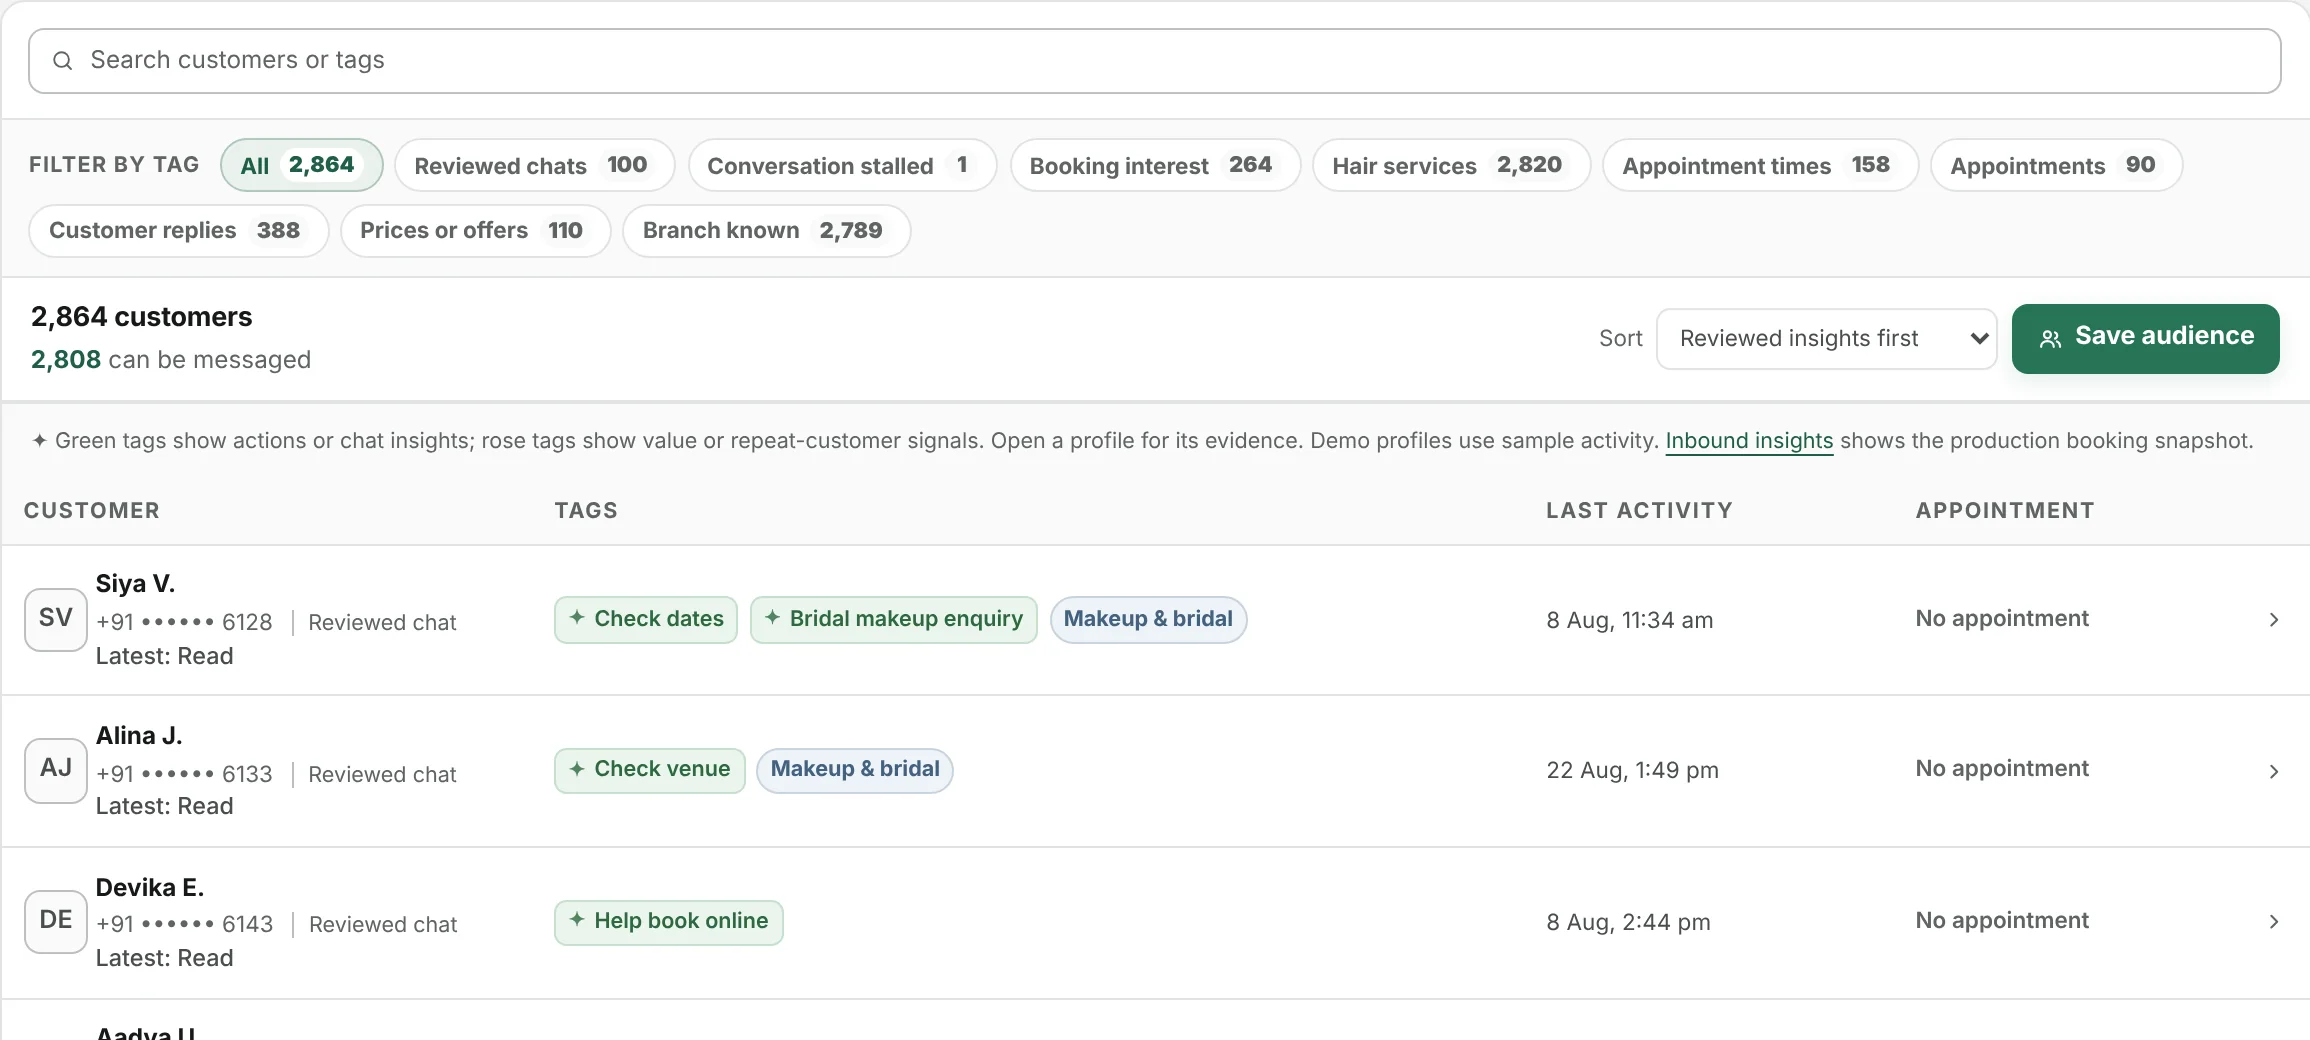Select the All 2,864 filter tag
The height and width of the screenshot is (1040, 2310).
pos(301,165)
